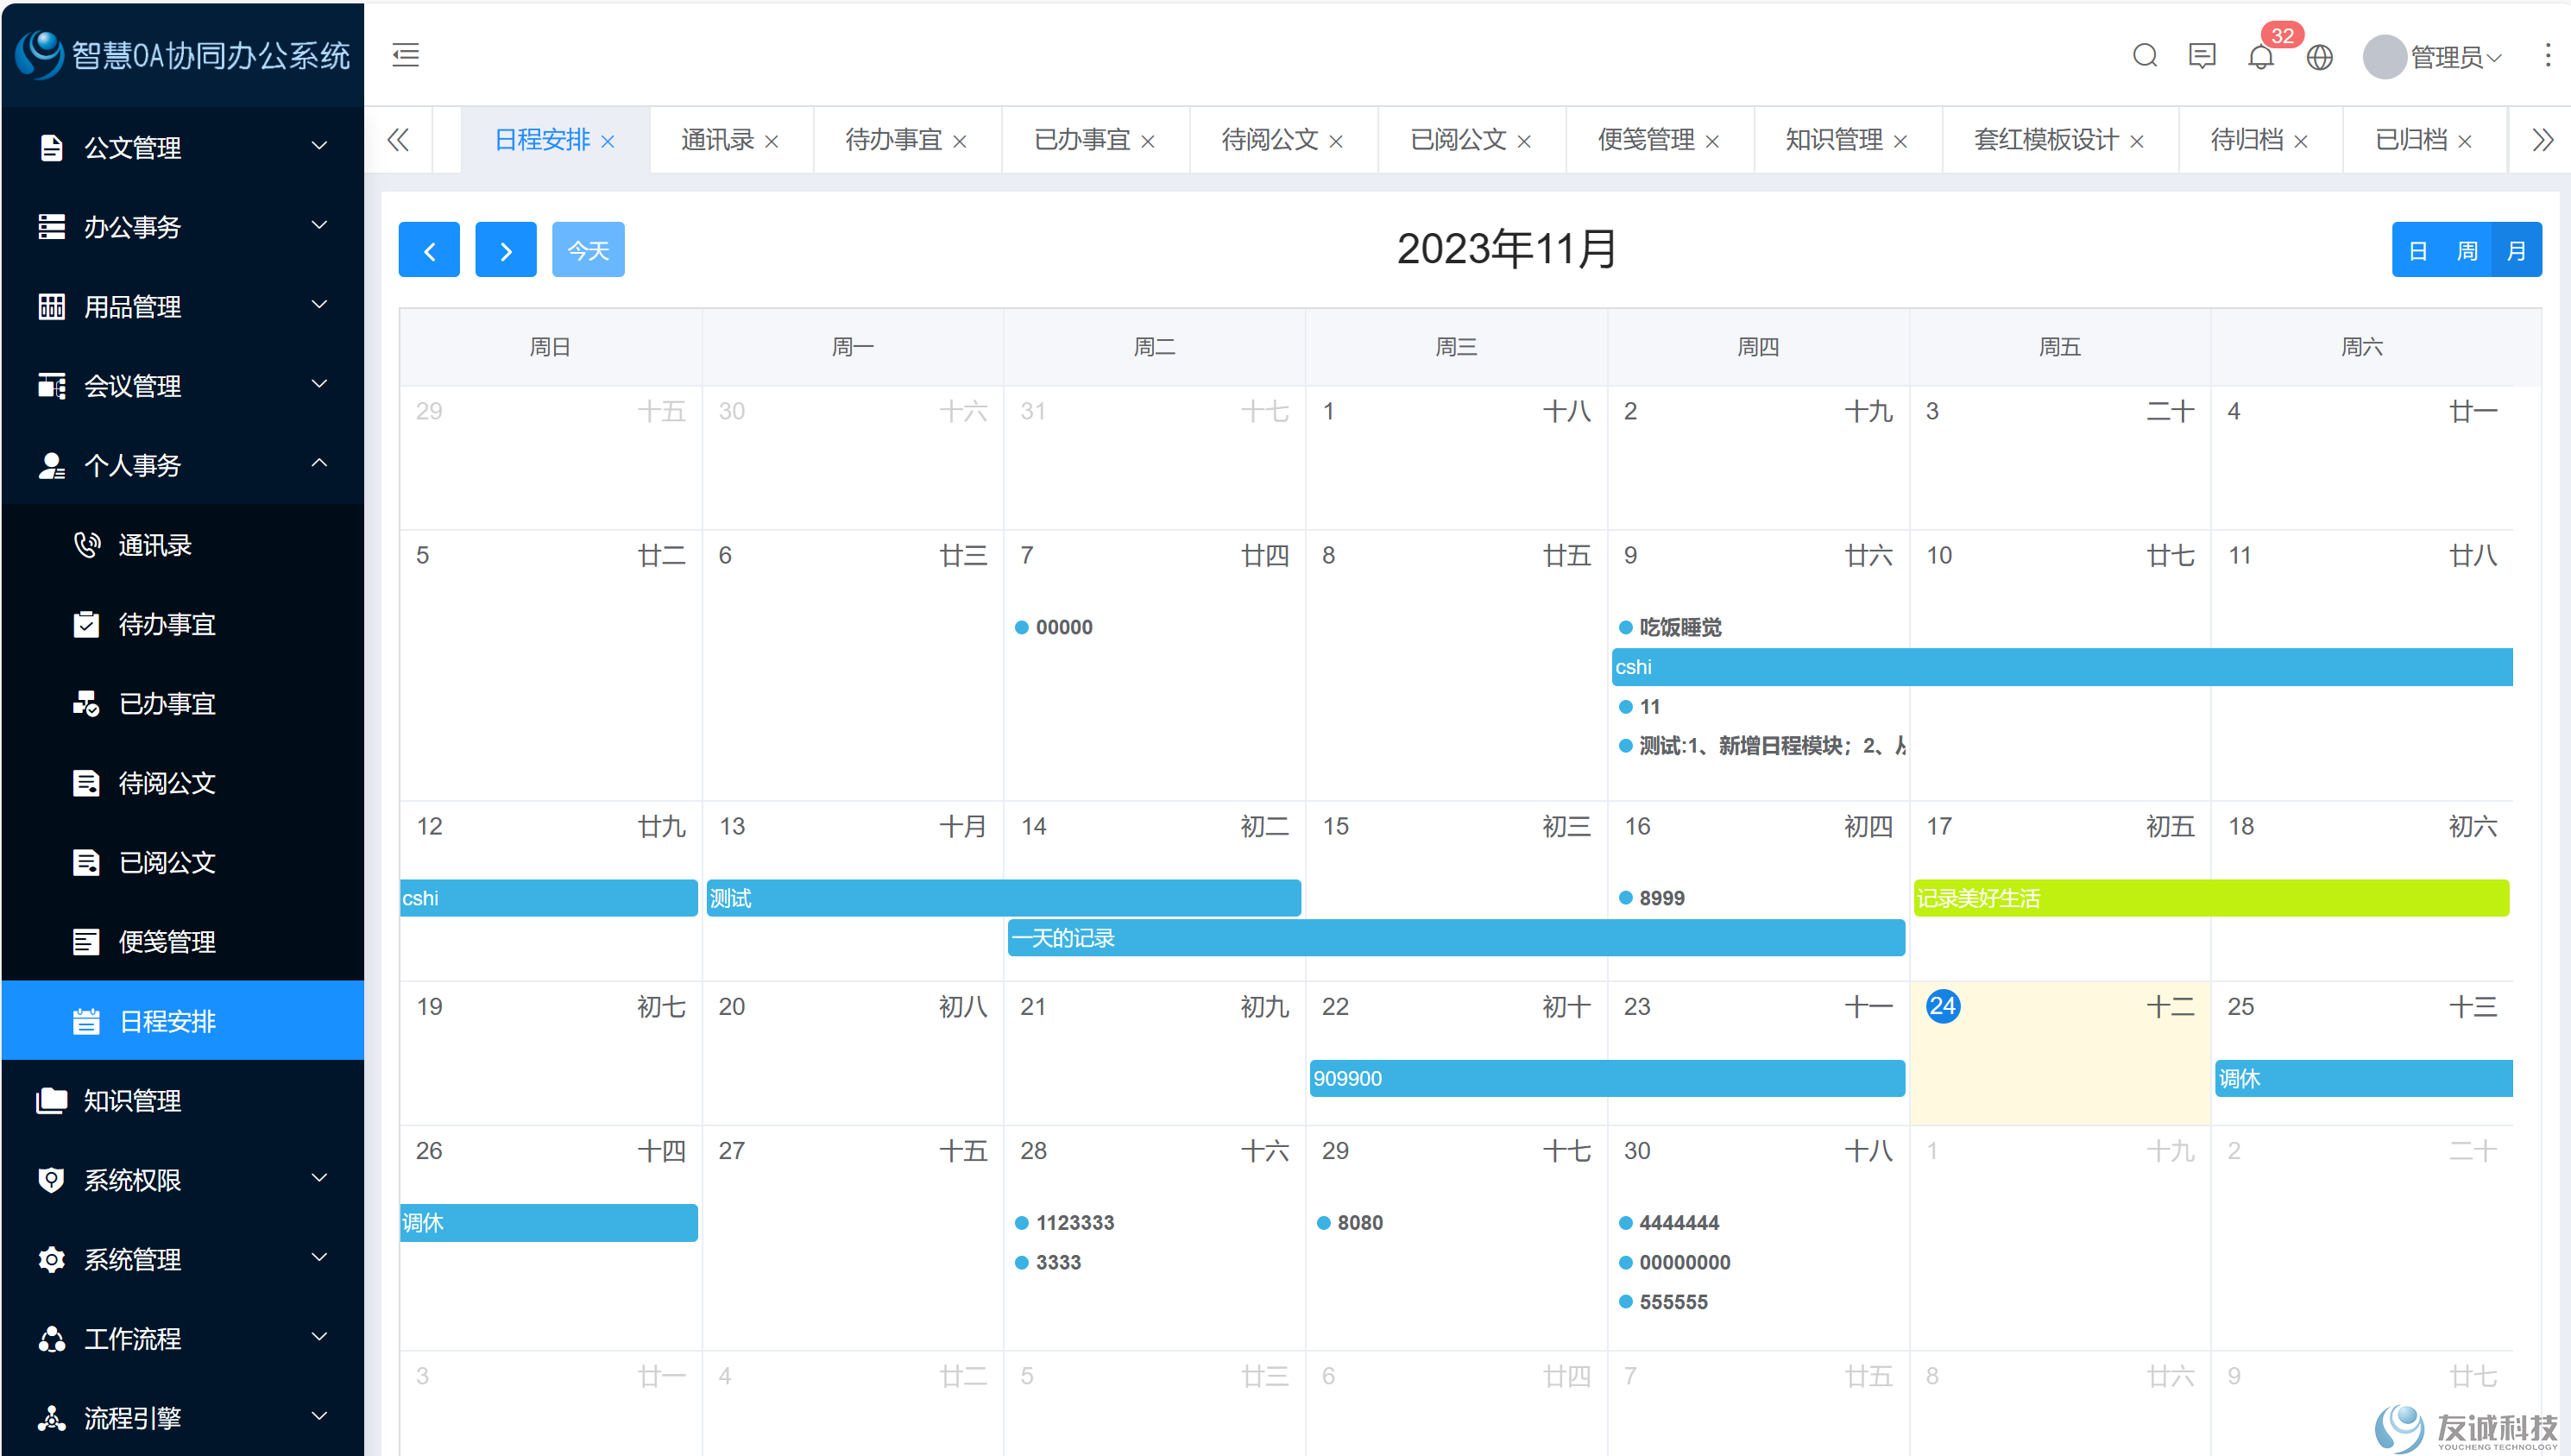Collapse the sidebar with the menu fold icon
This screenshot has height=1456, width=2571.
[x=405, y=55]
